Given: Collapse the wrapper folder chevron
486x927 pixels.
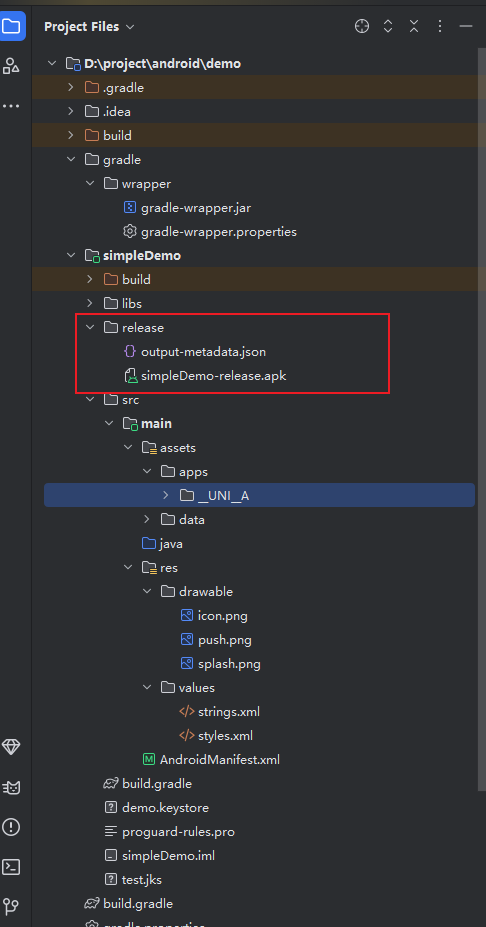Looking at the screenshot, I should coord(90,183).
